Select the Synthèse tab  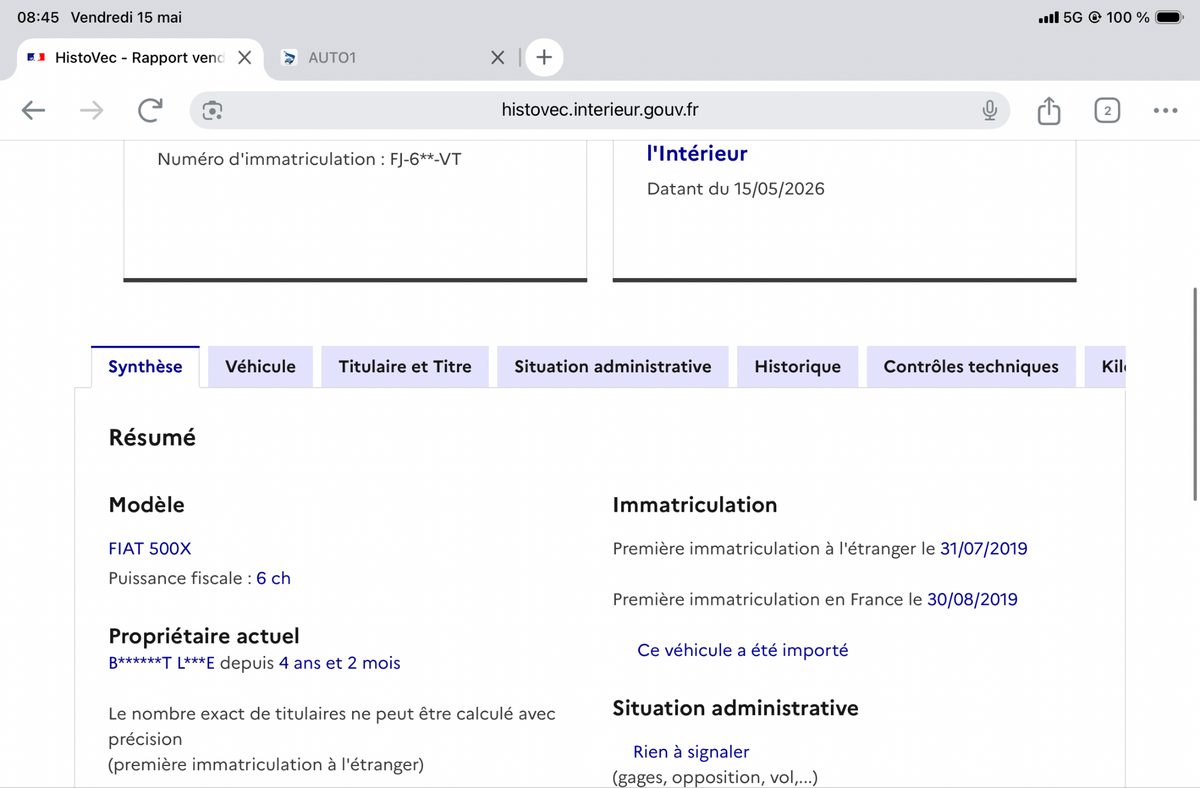click(x=145, y=367)
